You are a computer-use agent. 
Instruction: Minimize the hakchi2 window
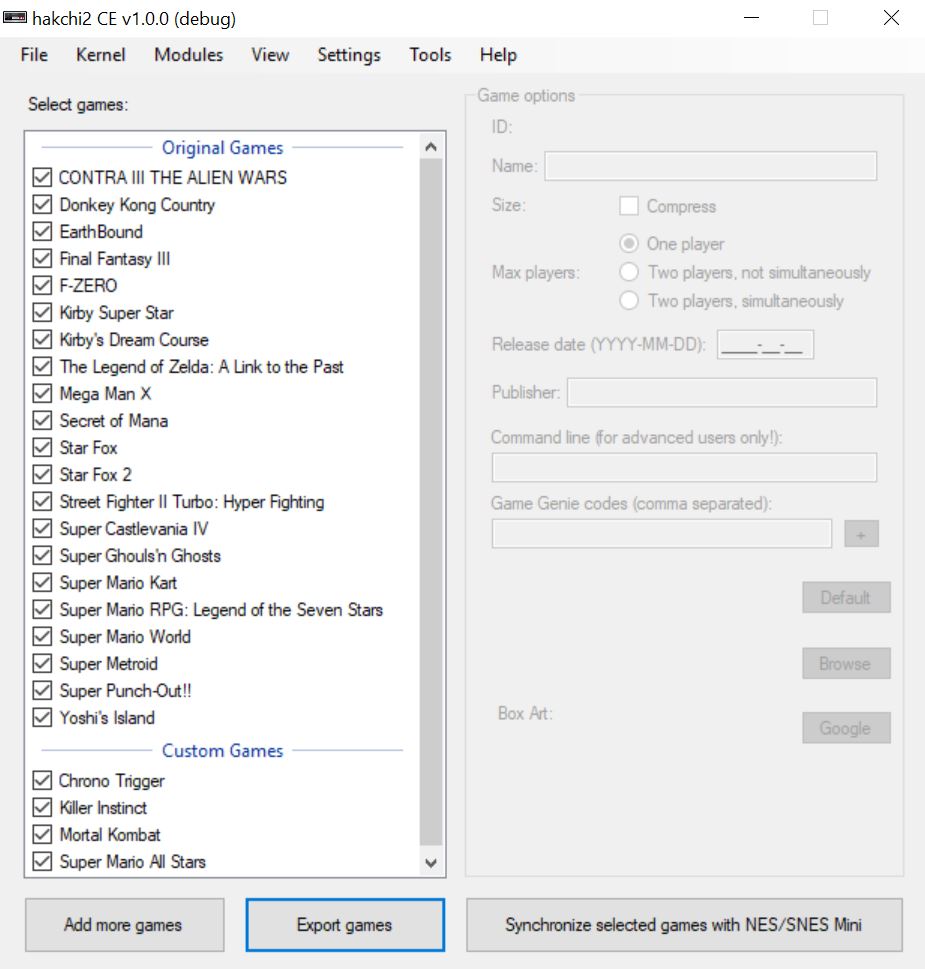click(751, 18)
